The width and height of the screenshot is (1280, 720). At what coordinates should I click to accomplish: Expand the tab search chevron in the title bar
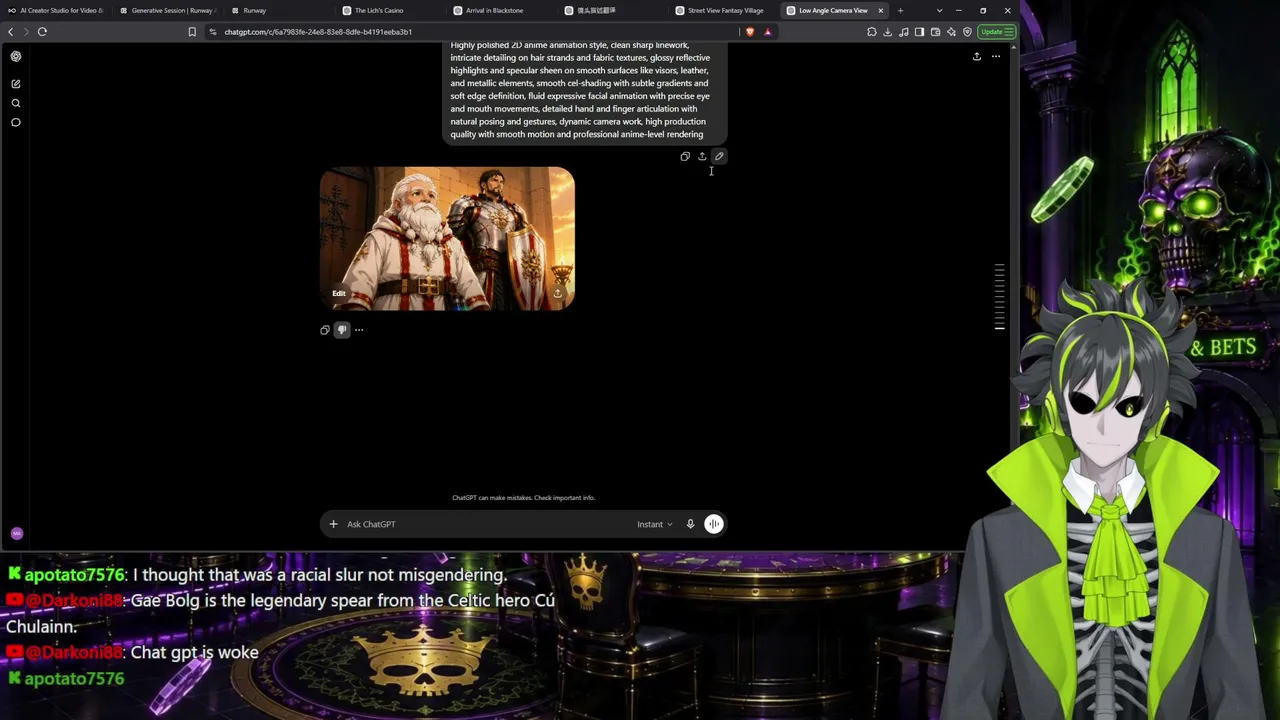[x=939, y=11]
